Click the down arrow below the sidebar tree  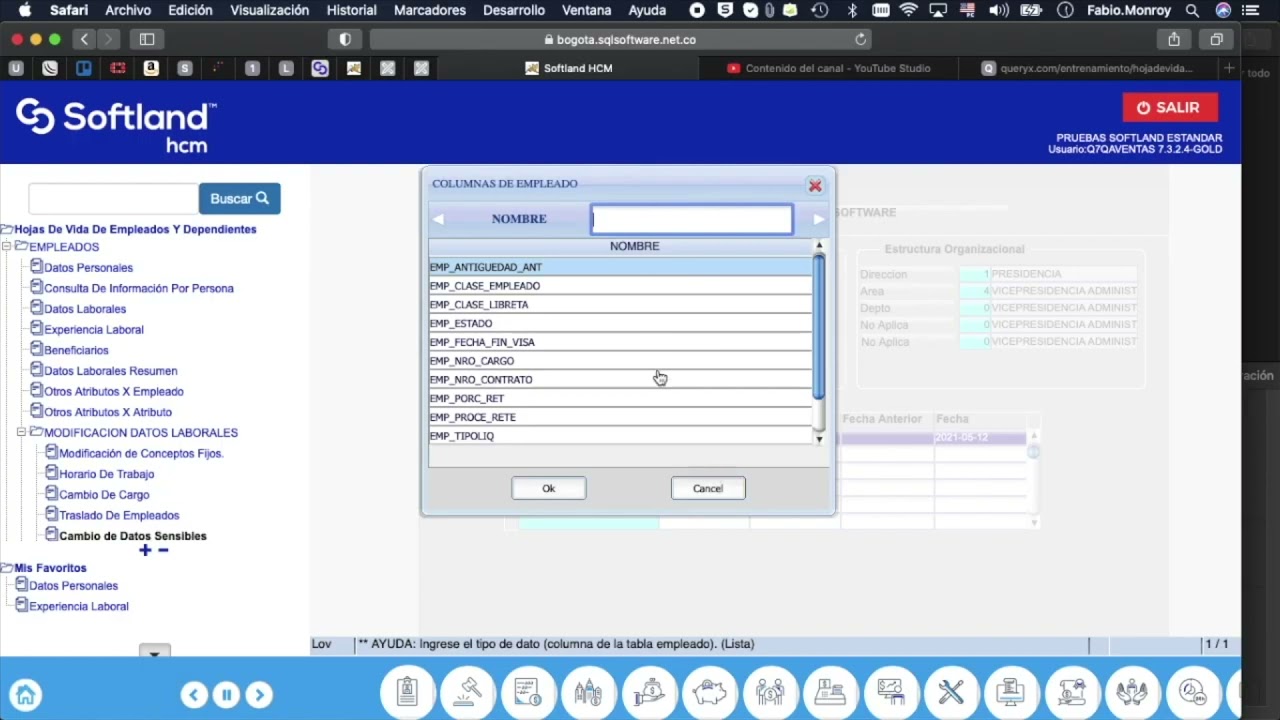[154, 653]
